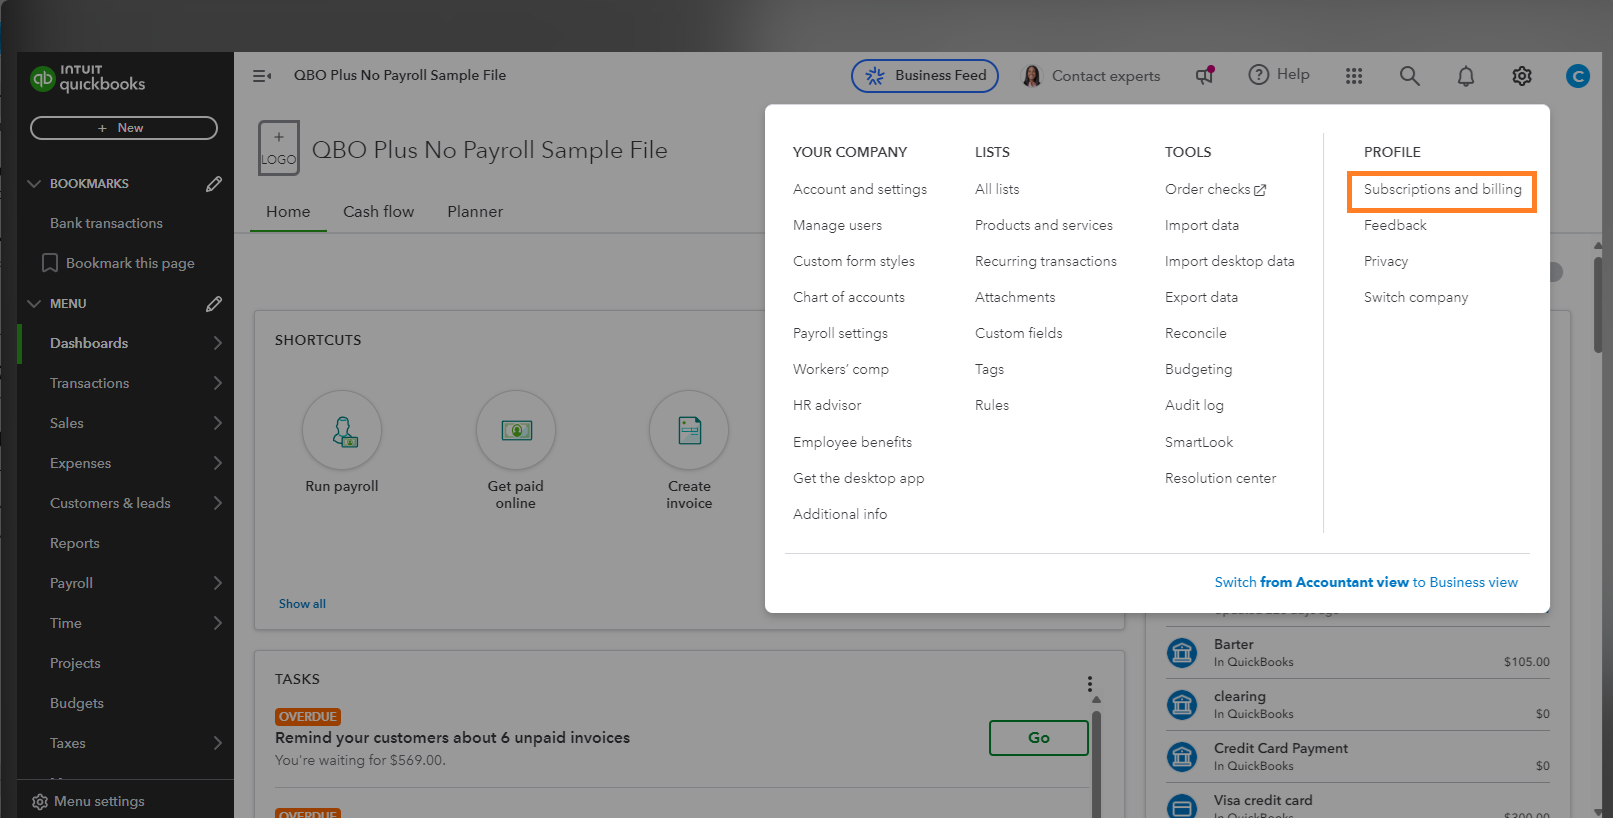Open Audit log
This screenshot has width=1613, height=818.
tap(1194, 405)
